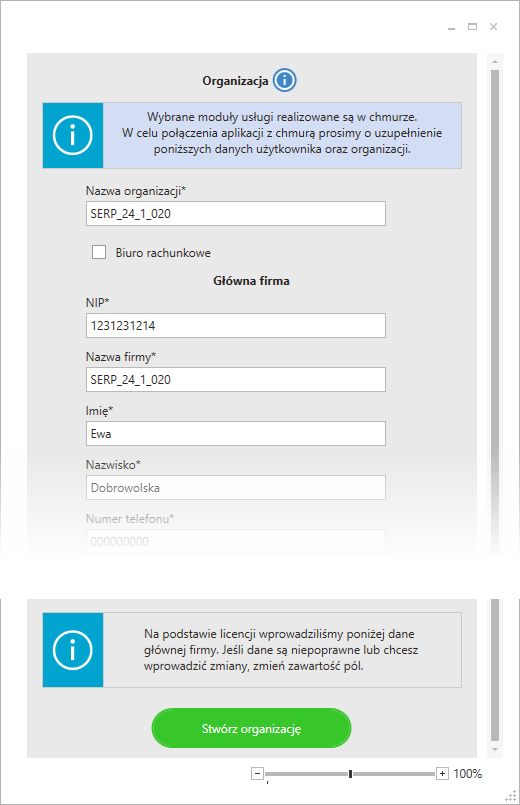Click the Nazwa firmy text field

coord(236,379)
